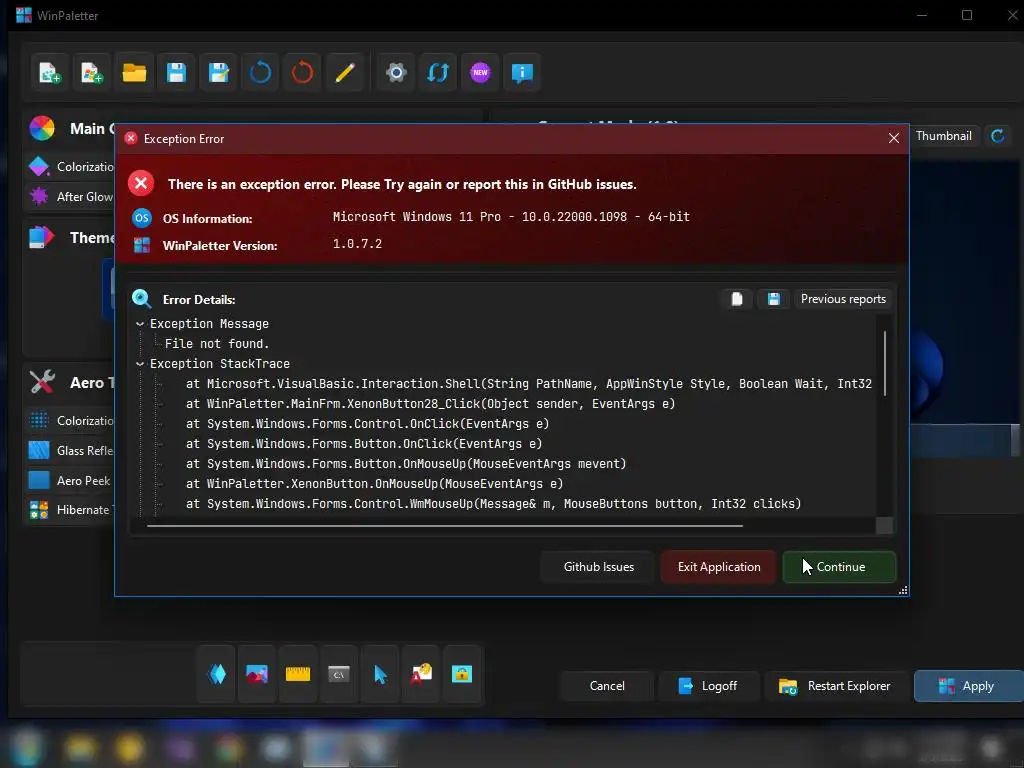
Task: Open the command prompt C:\ icon
Action: [x=339, y=674]
